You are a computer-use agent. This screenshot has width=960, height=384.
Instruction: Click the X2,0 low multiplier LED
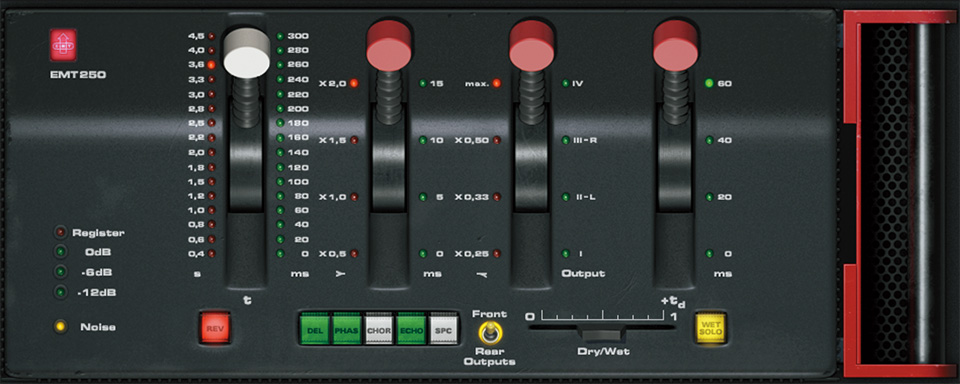(x=354, y=83)
